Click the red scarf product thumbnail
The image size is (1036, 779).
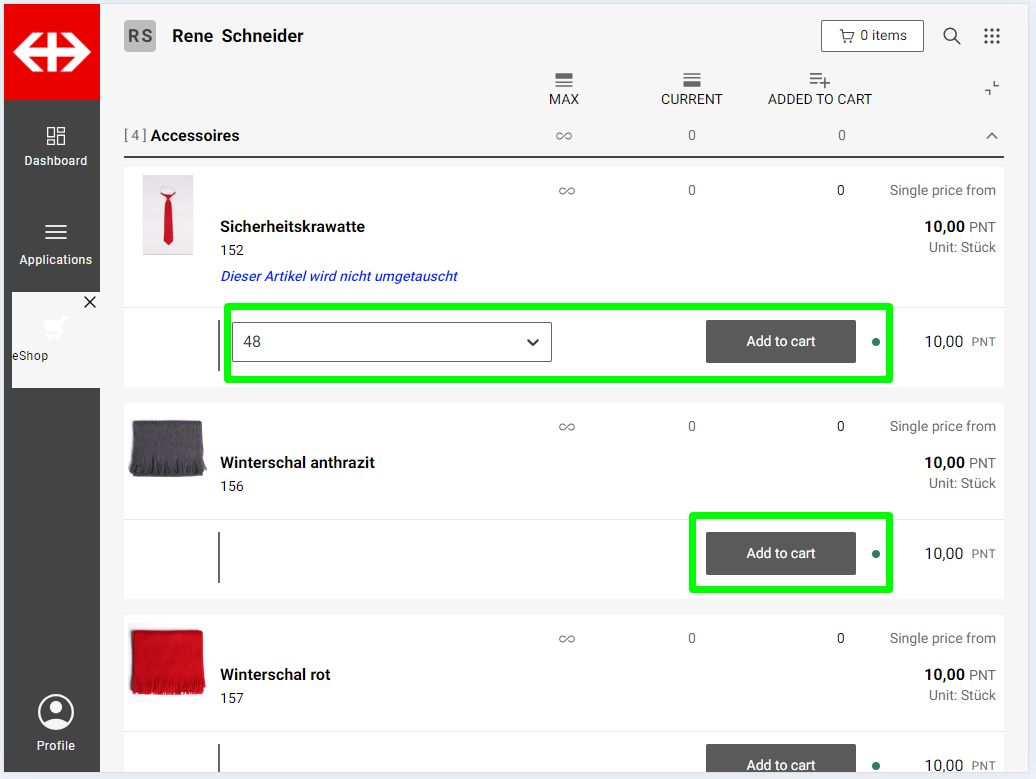[x=167, y=660]
